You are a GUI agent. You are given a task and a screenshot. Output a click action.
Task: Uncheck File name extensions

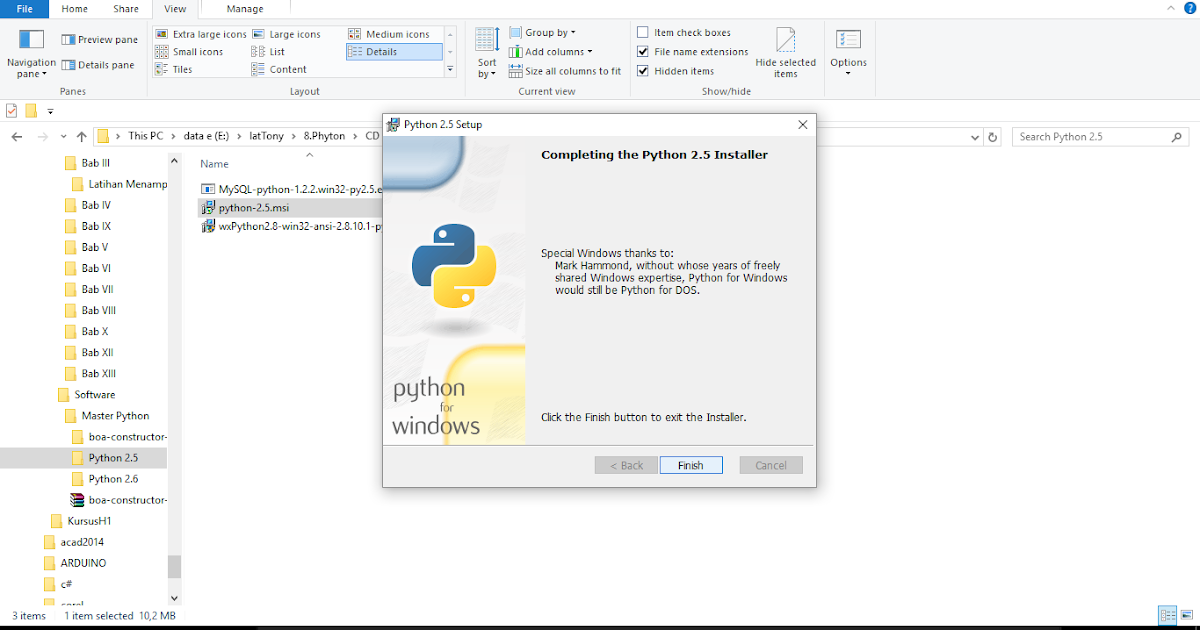tap(642, 51)
